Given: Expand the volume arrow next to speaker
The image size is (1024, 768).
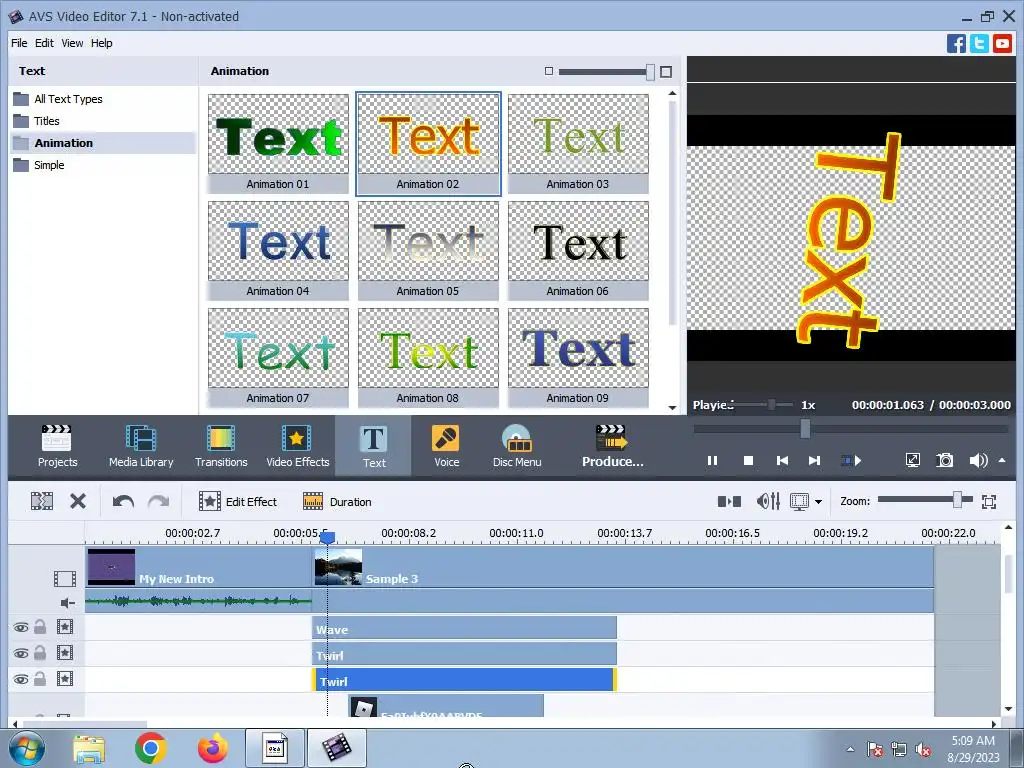Looking at the screenshot, I should click(x=1002, y=460).
